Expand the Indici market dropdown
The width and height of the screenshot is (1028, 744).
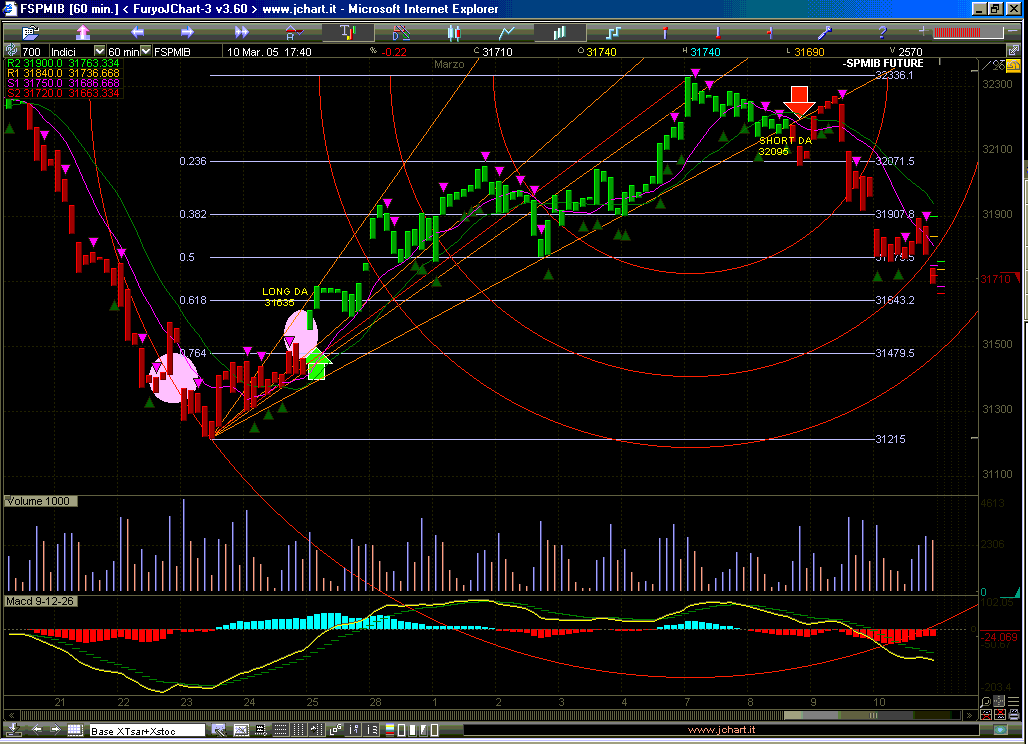pos(99,51)
